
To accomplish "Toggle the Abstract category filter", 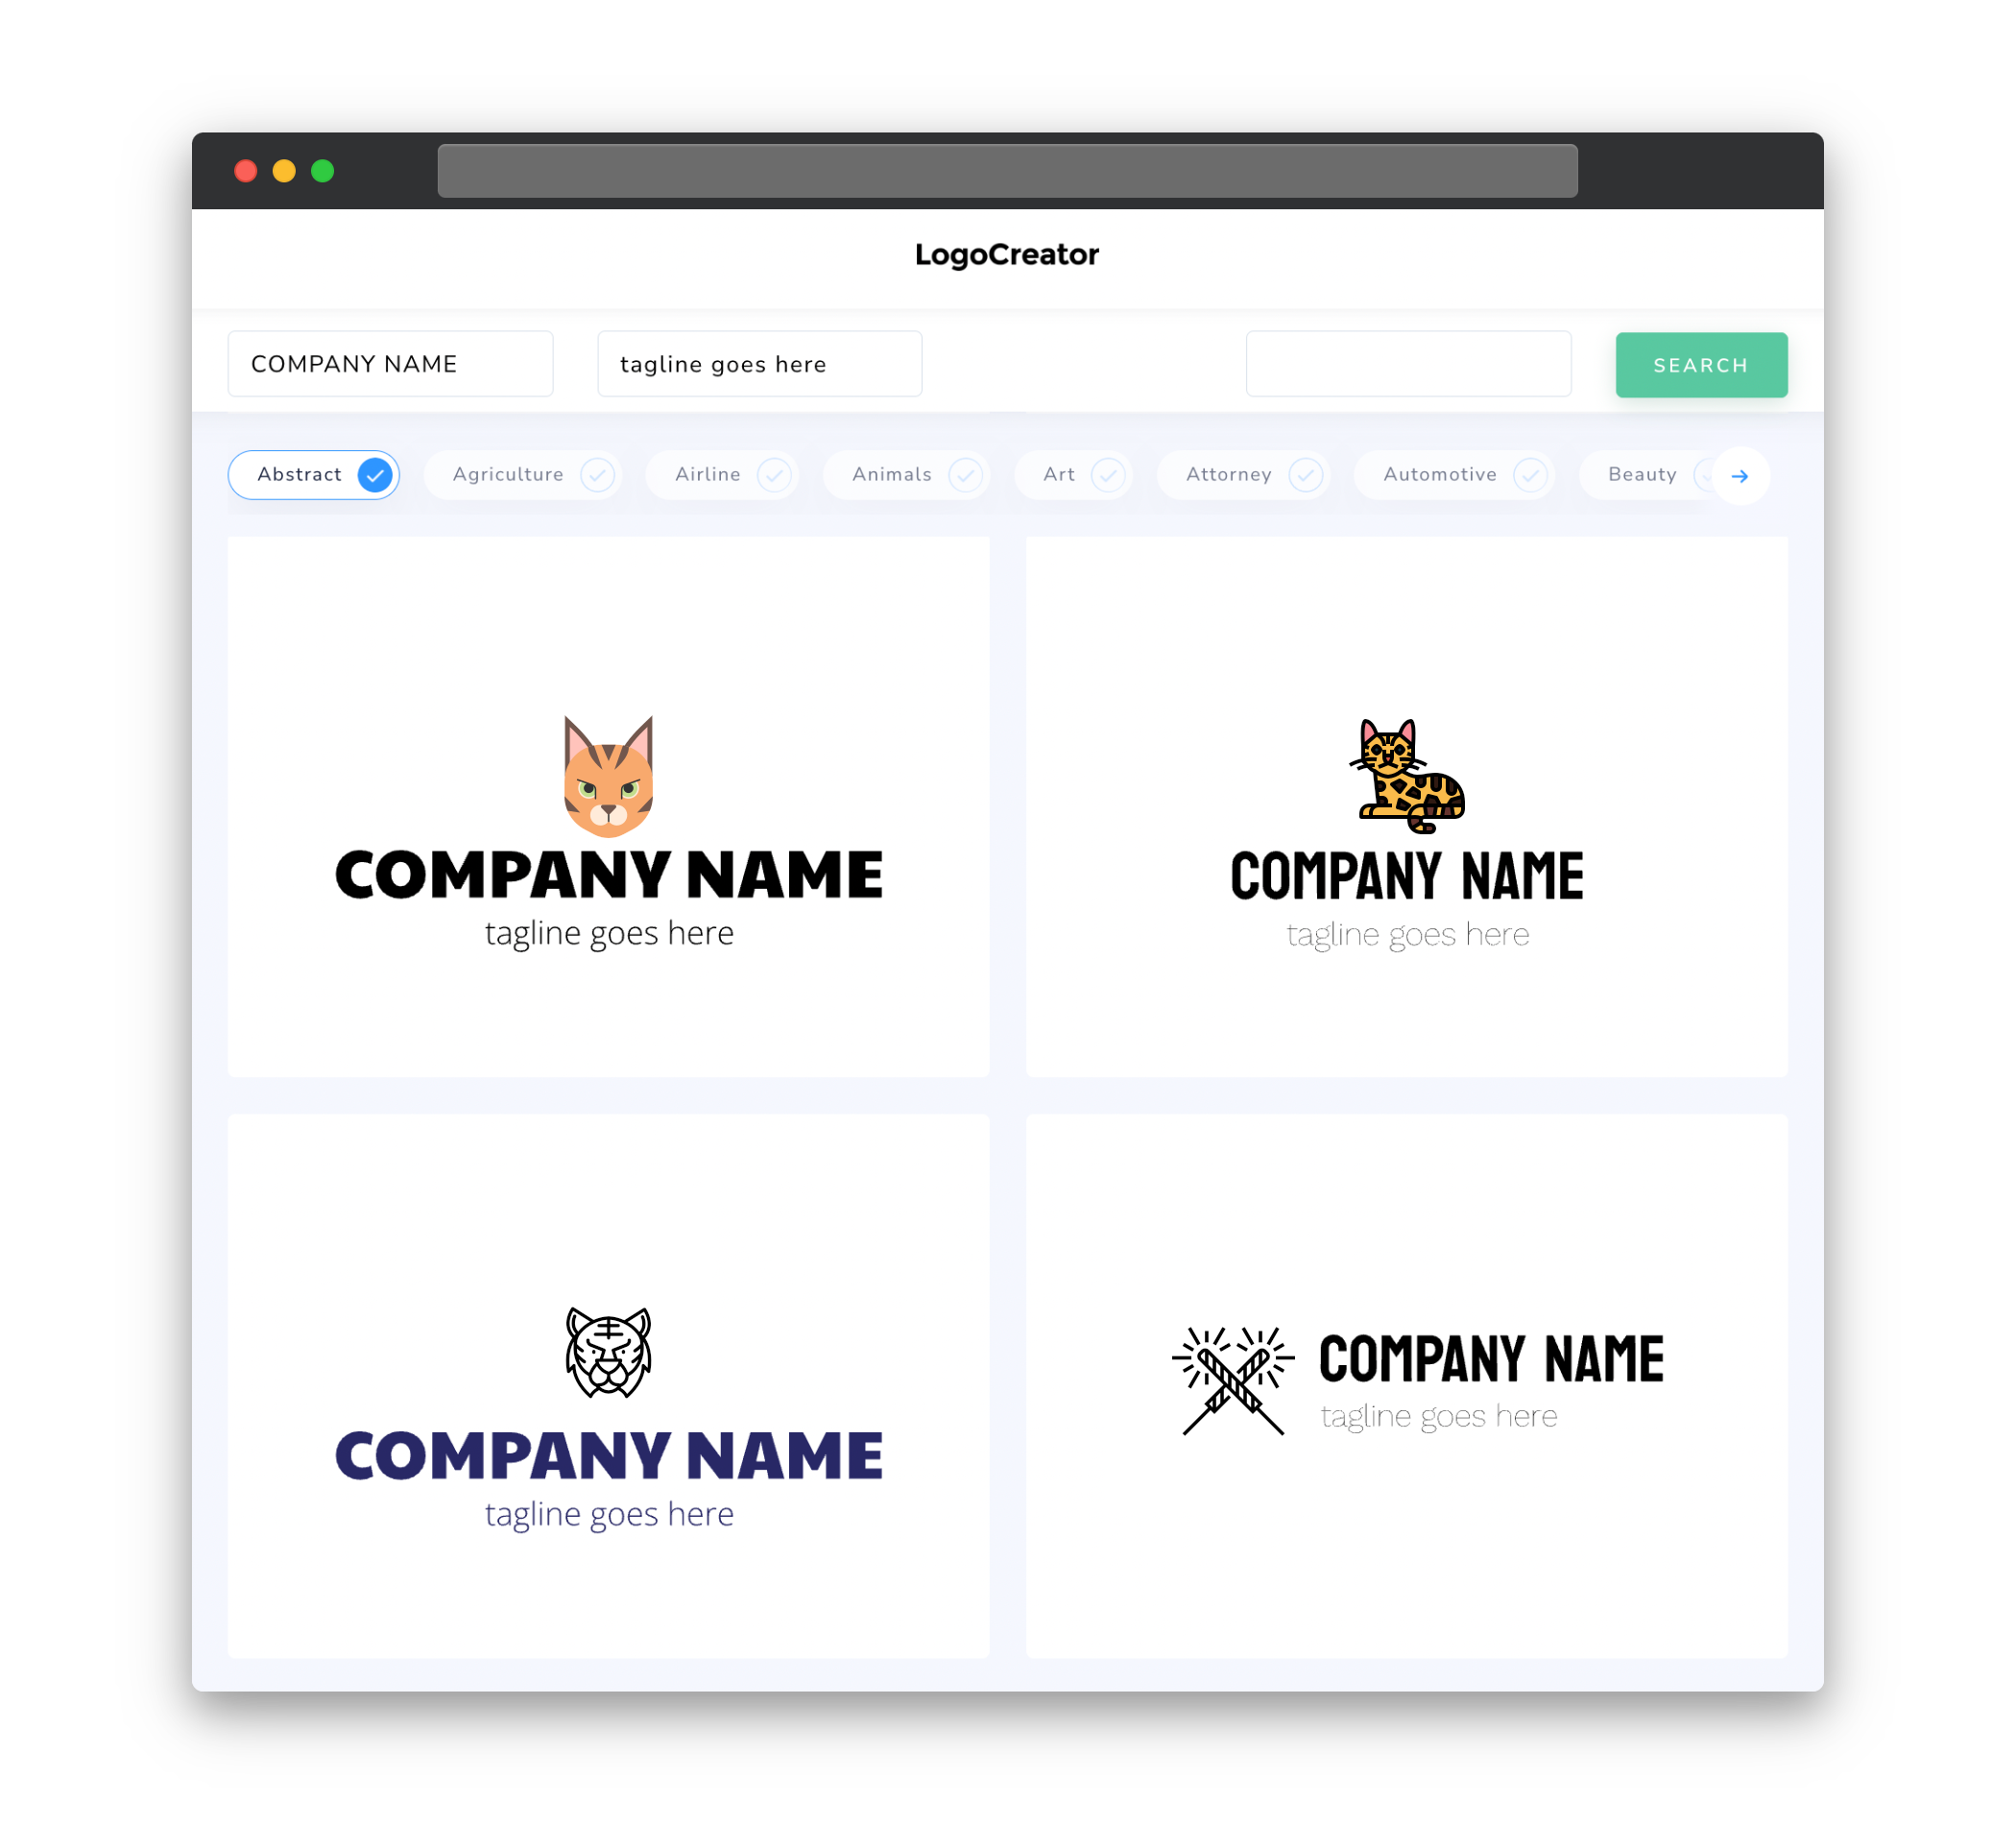I will [316, 474].
